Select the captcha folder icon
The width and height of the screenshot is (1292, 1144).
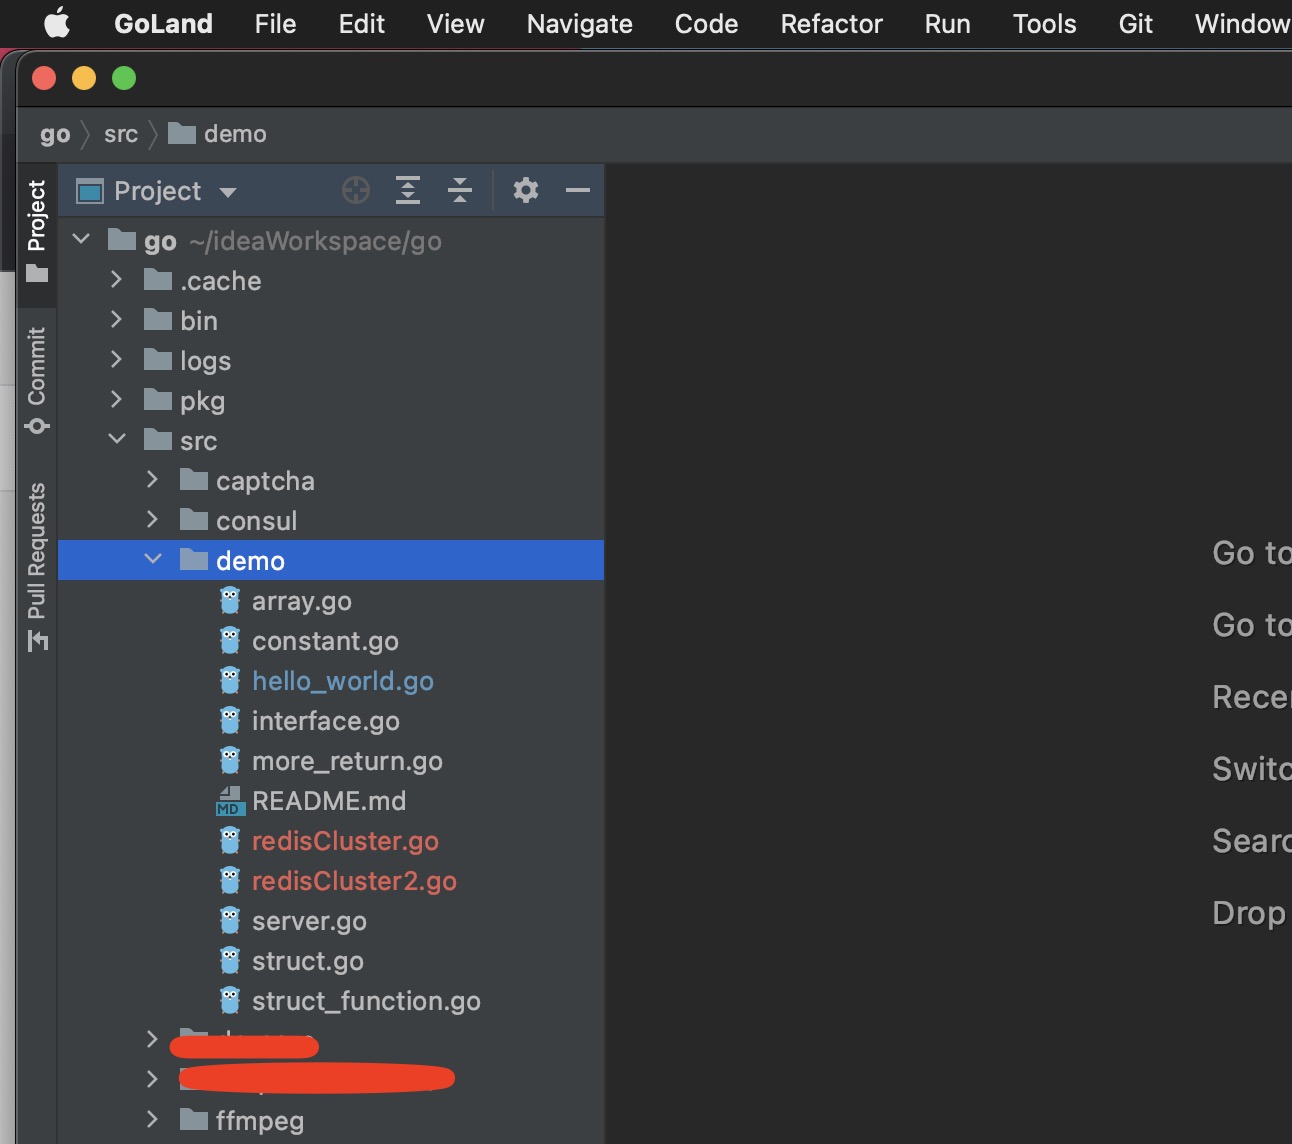point(194,479)
